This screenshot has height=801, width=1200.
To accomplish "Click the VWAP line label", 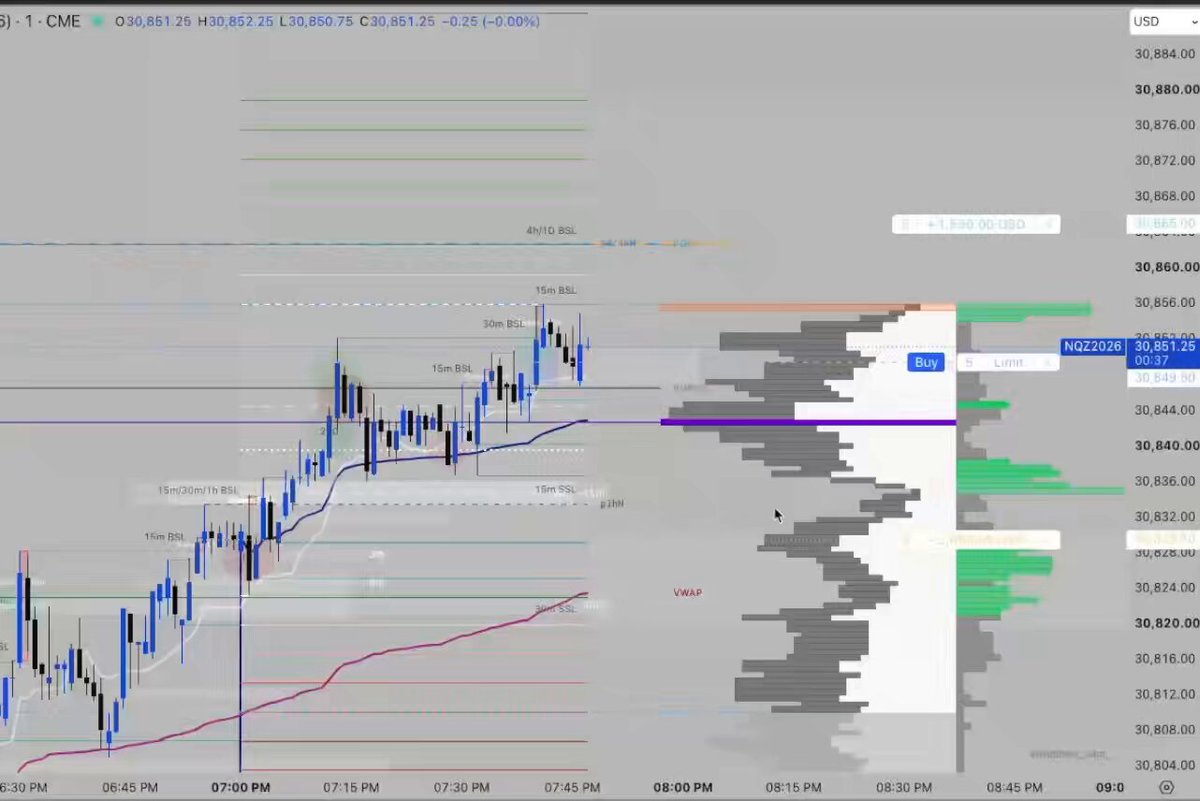I will 687,593.
